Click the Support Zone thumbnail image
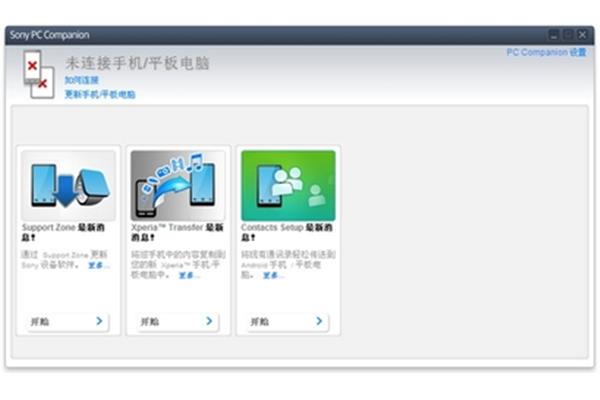 (68, 185)
